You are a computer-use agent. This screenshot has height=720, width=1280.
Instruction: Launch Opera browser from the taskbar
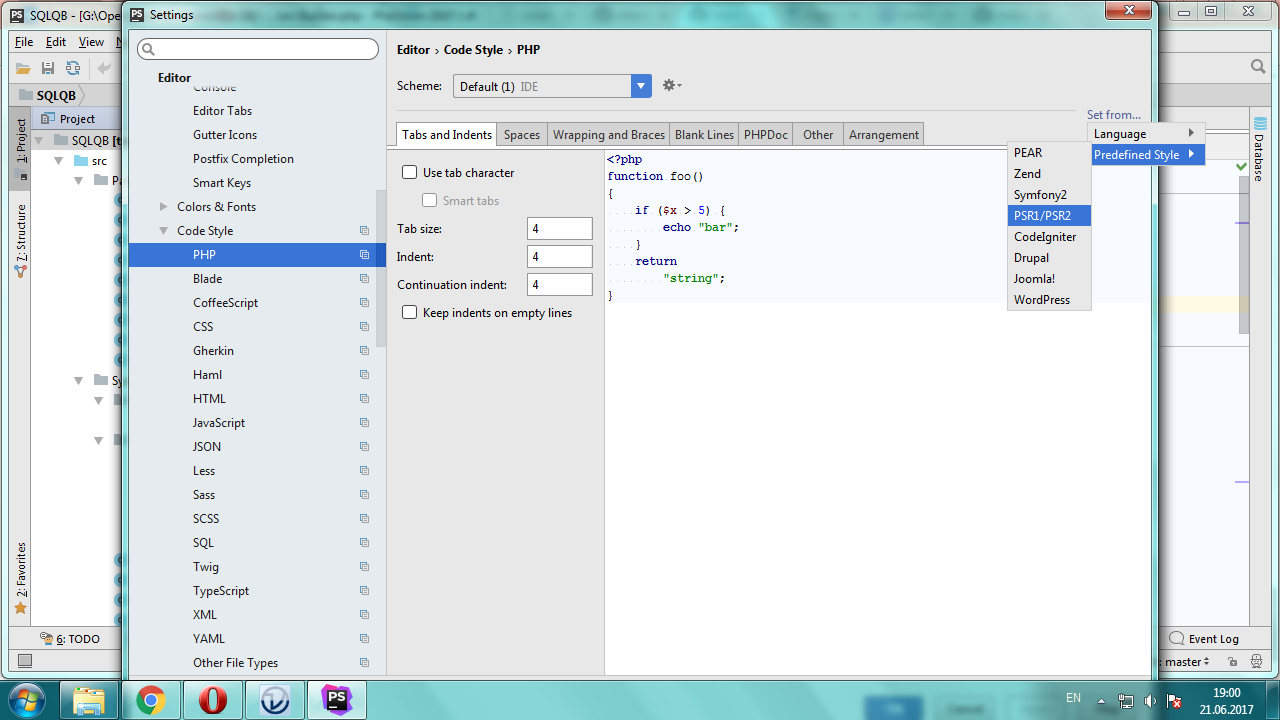[213, 700]
